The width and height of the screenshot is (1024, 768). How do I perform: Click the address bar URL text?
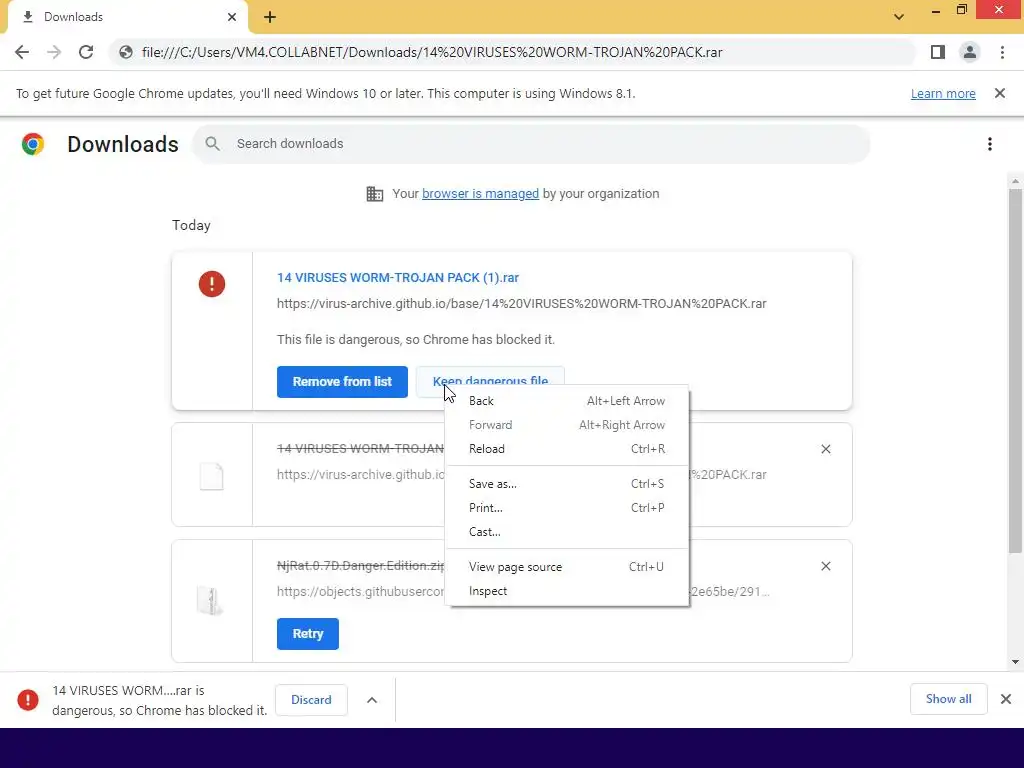pyautogui.click(x=432, y=52)
